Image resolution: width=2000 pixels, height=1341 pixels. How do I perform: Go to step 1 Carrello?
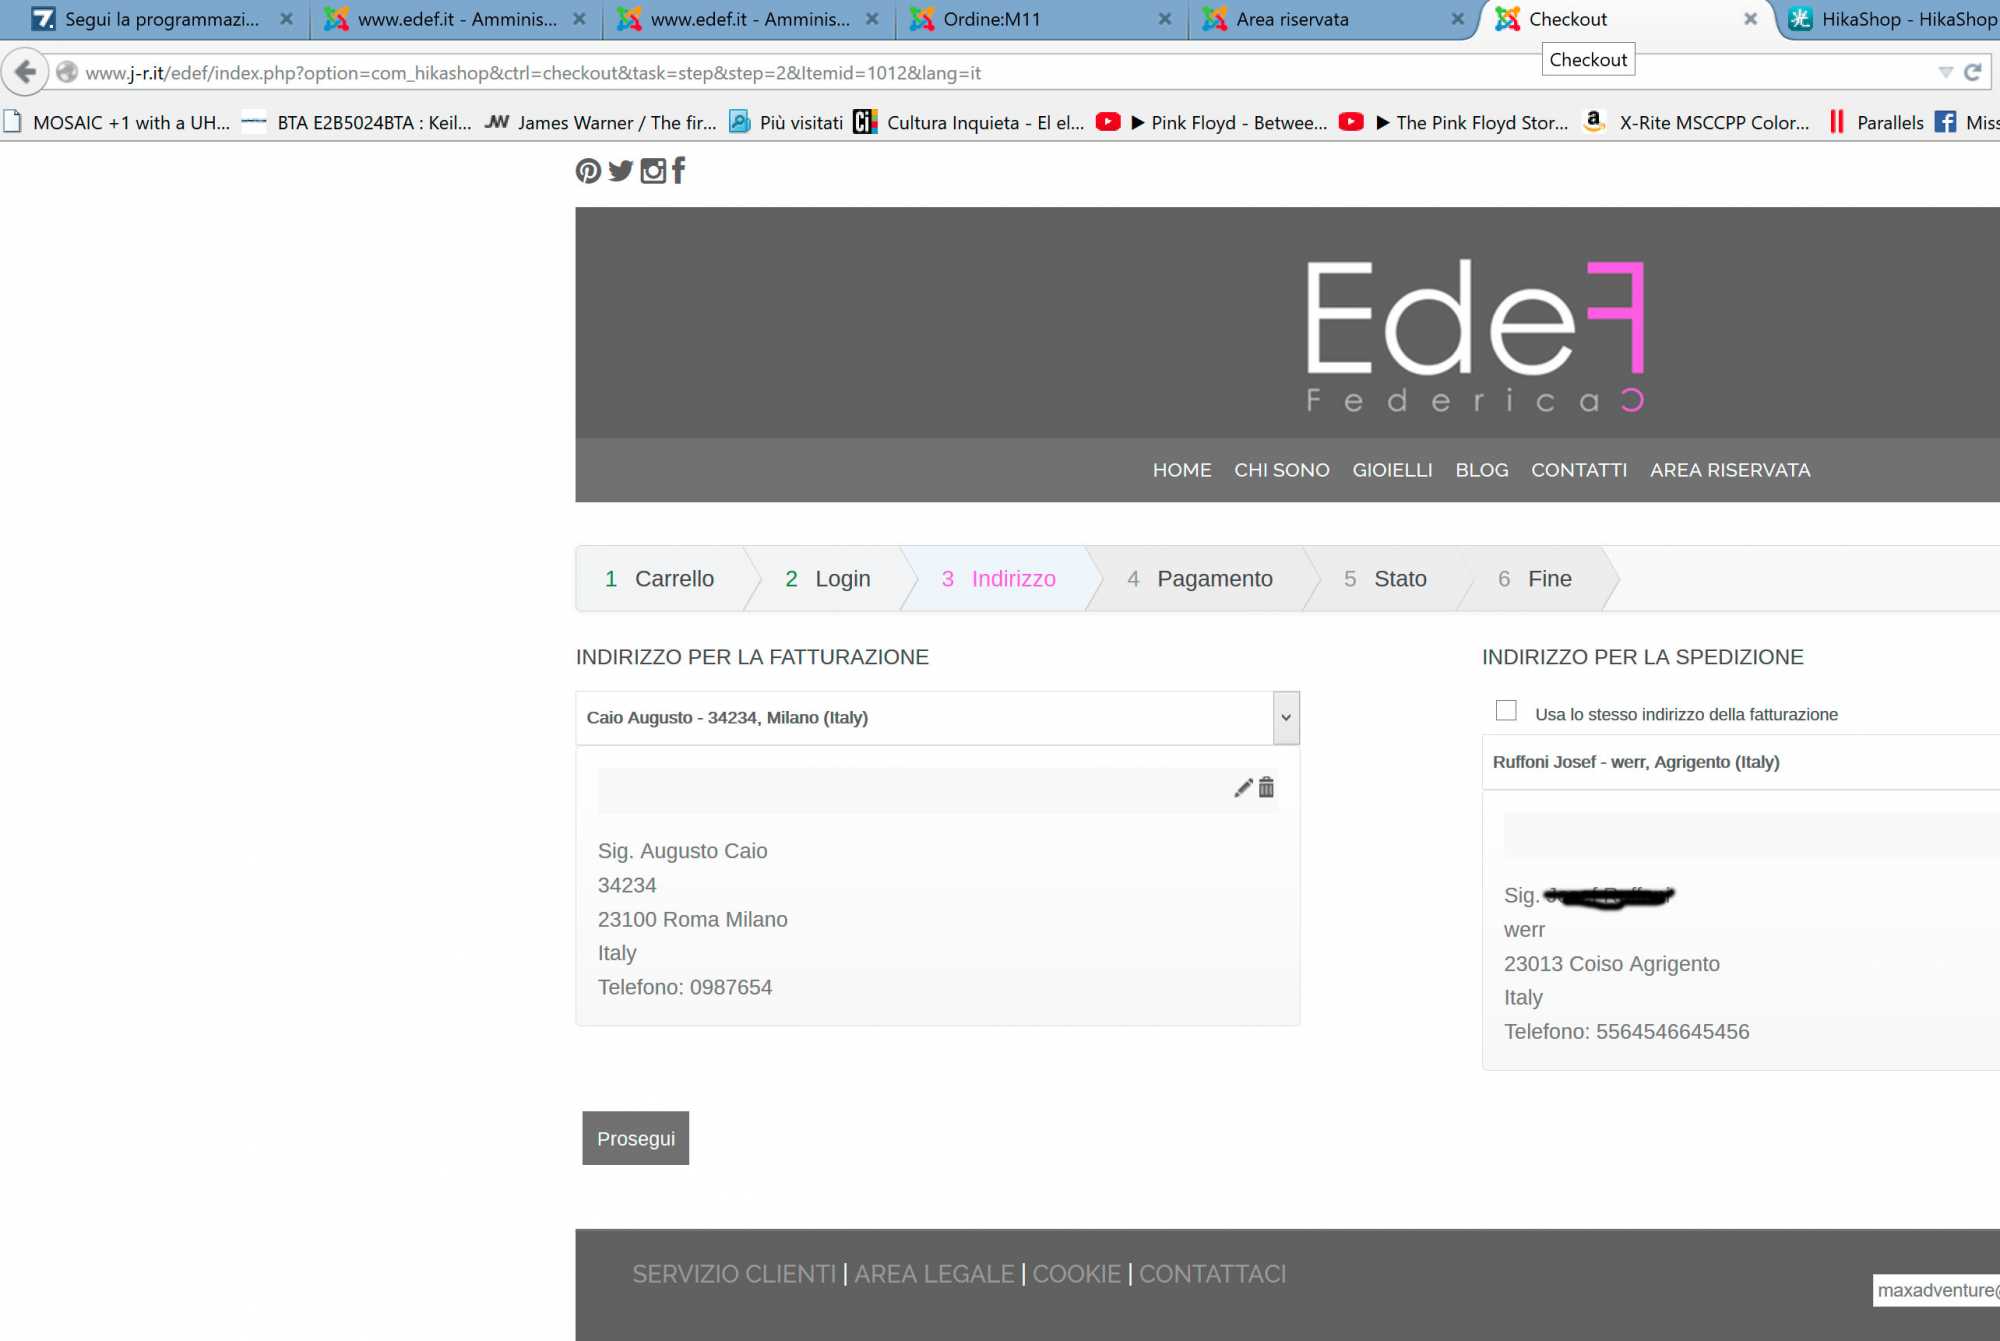pos(660,579)
